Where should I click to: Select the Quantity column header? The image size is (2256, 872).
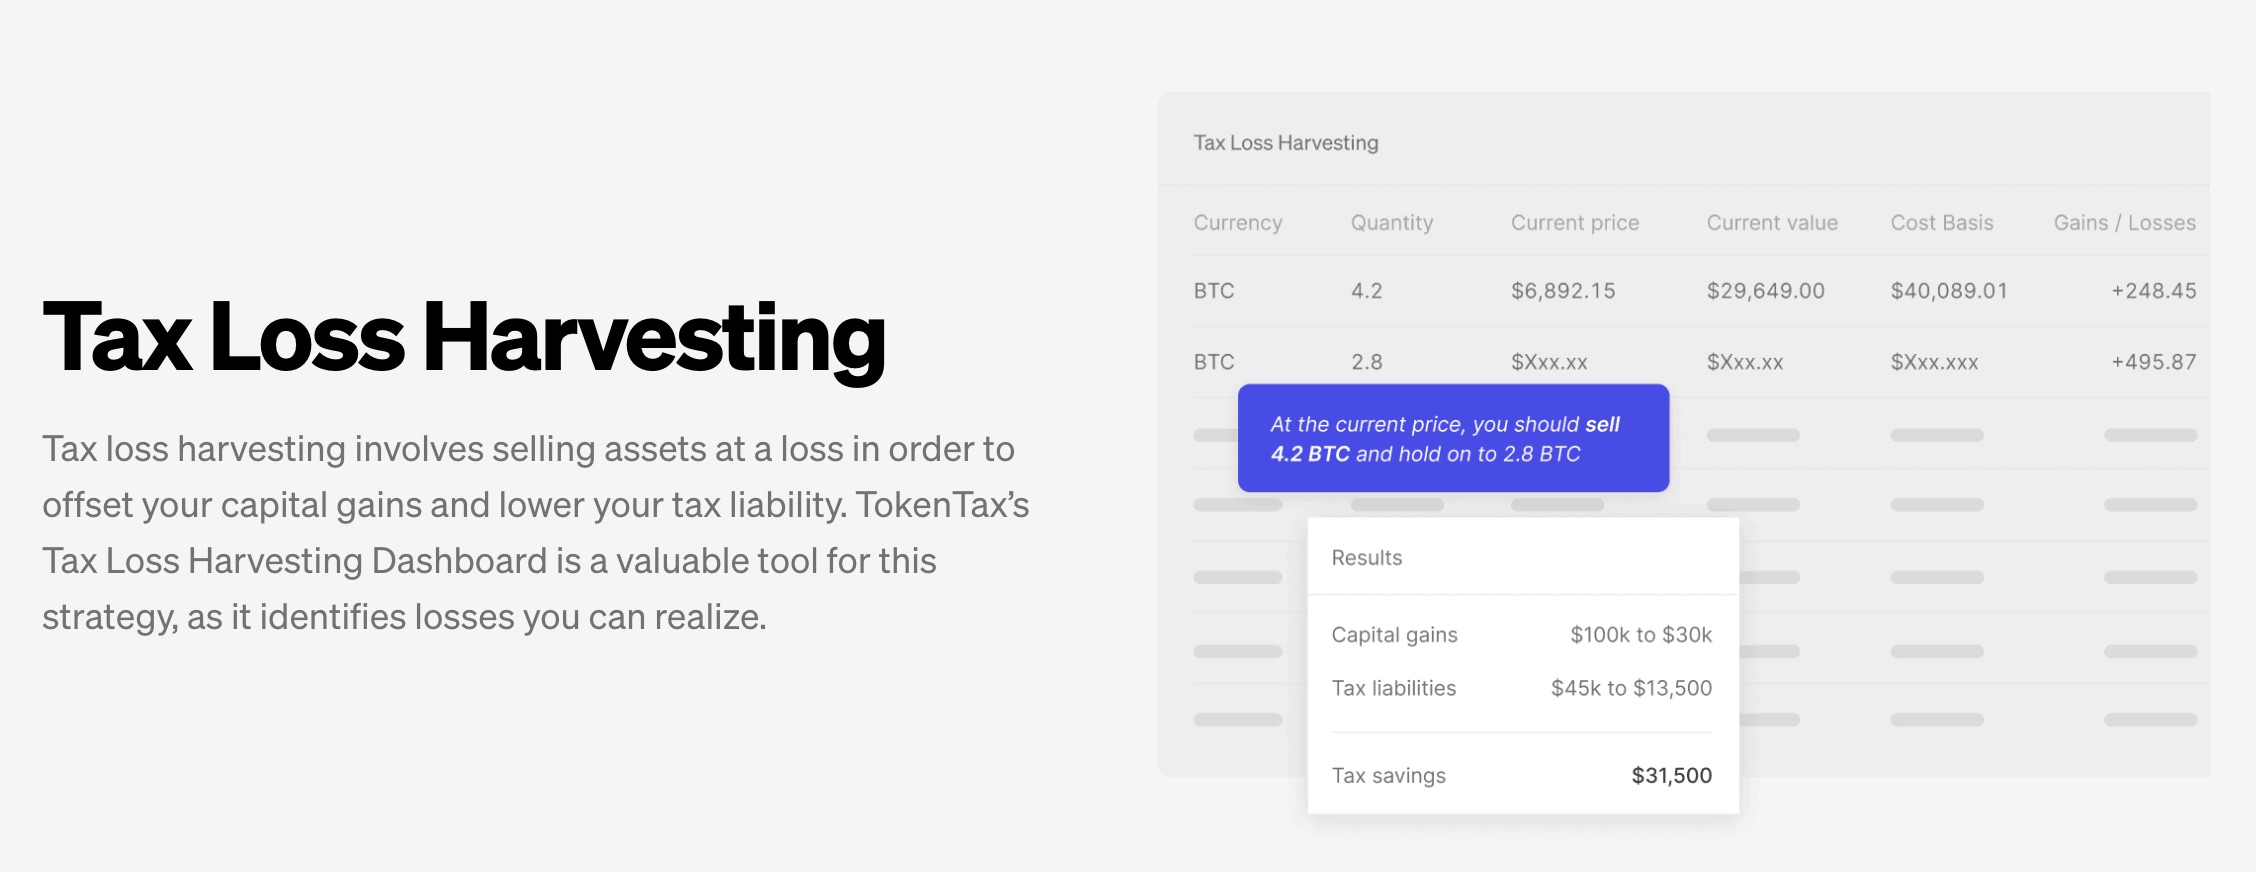(1392, 223)
